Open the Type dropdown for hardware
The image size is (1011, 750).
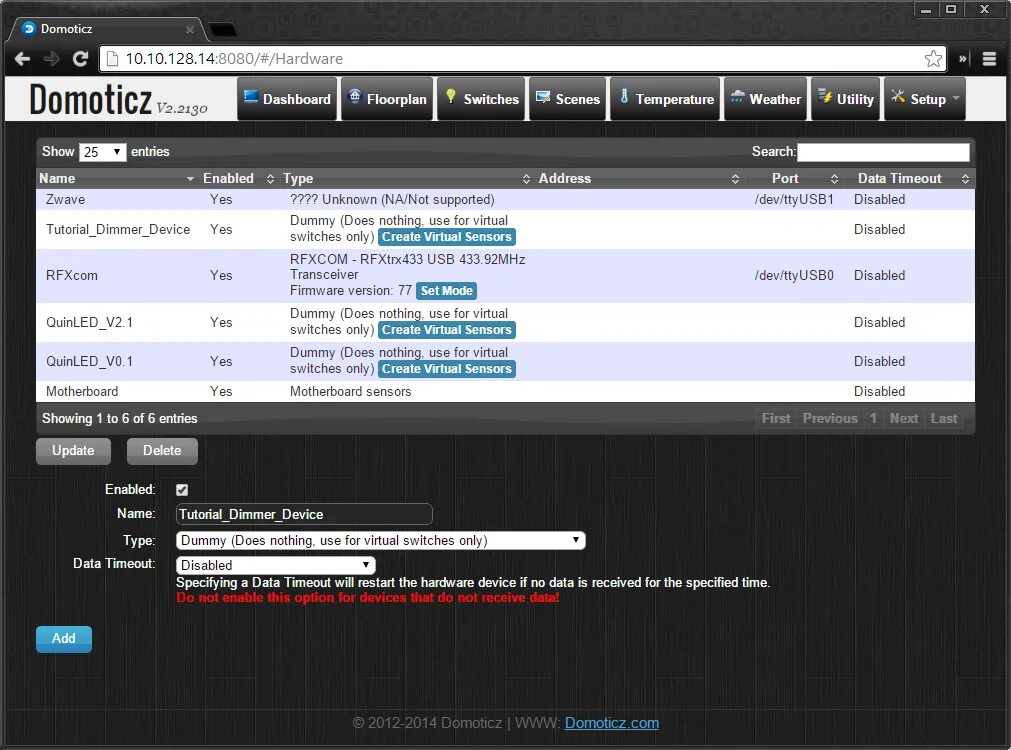(x=380, y=540)
